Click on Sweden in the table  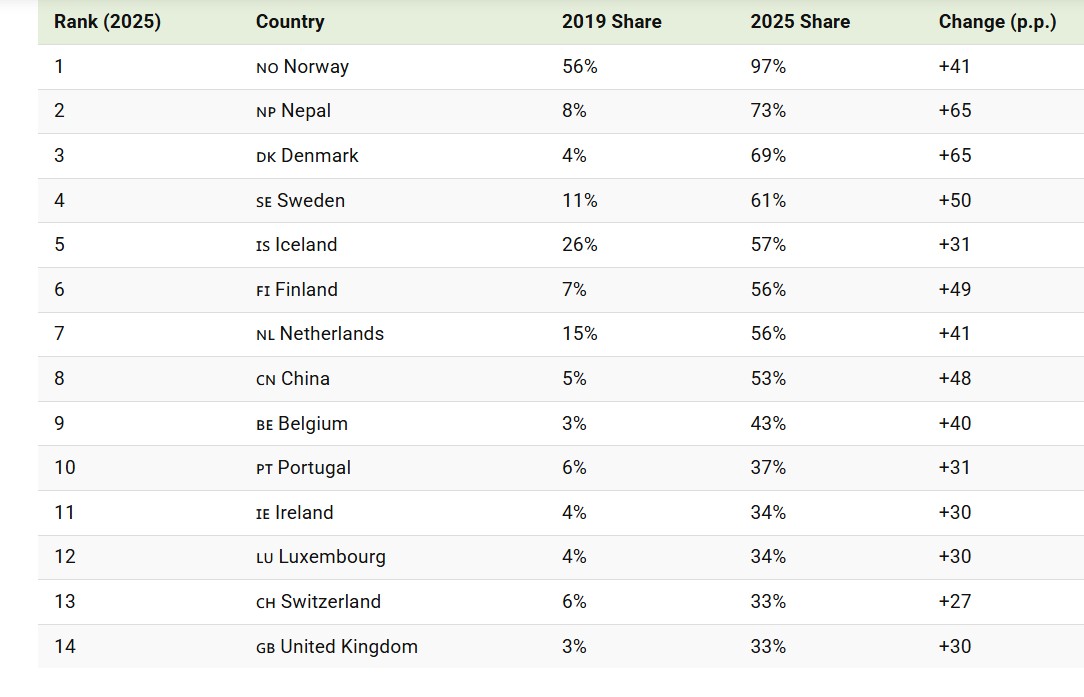pos(310,201)
